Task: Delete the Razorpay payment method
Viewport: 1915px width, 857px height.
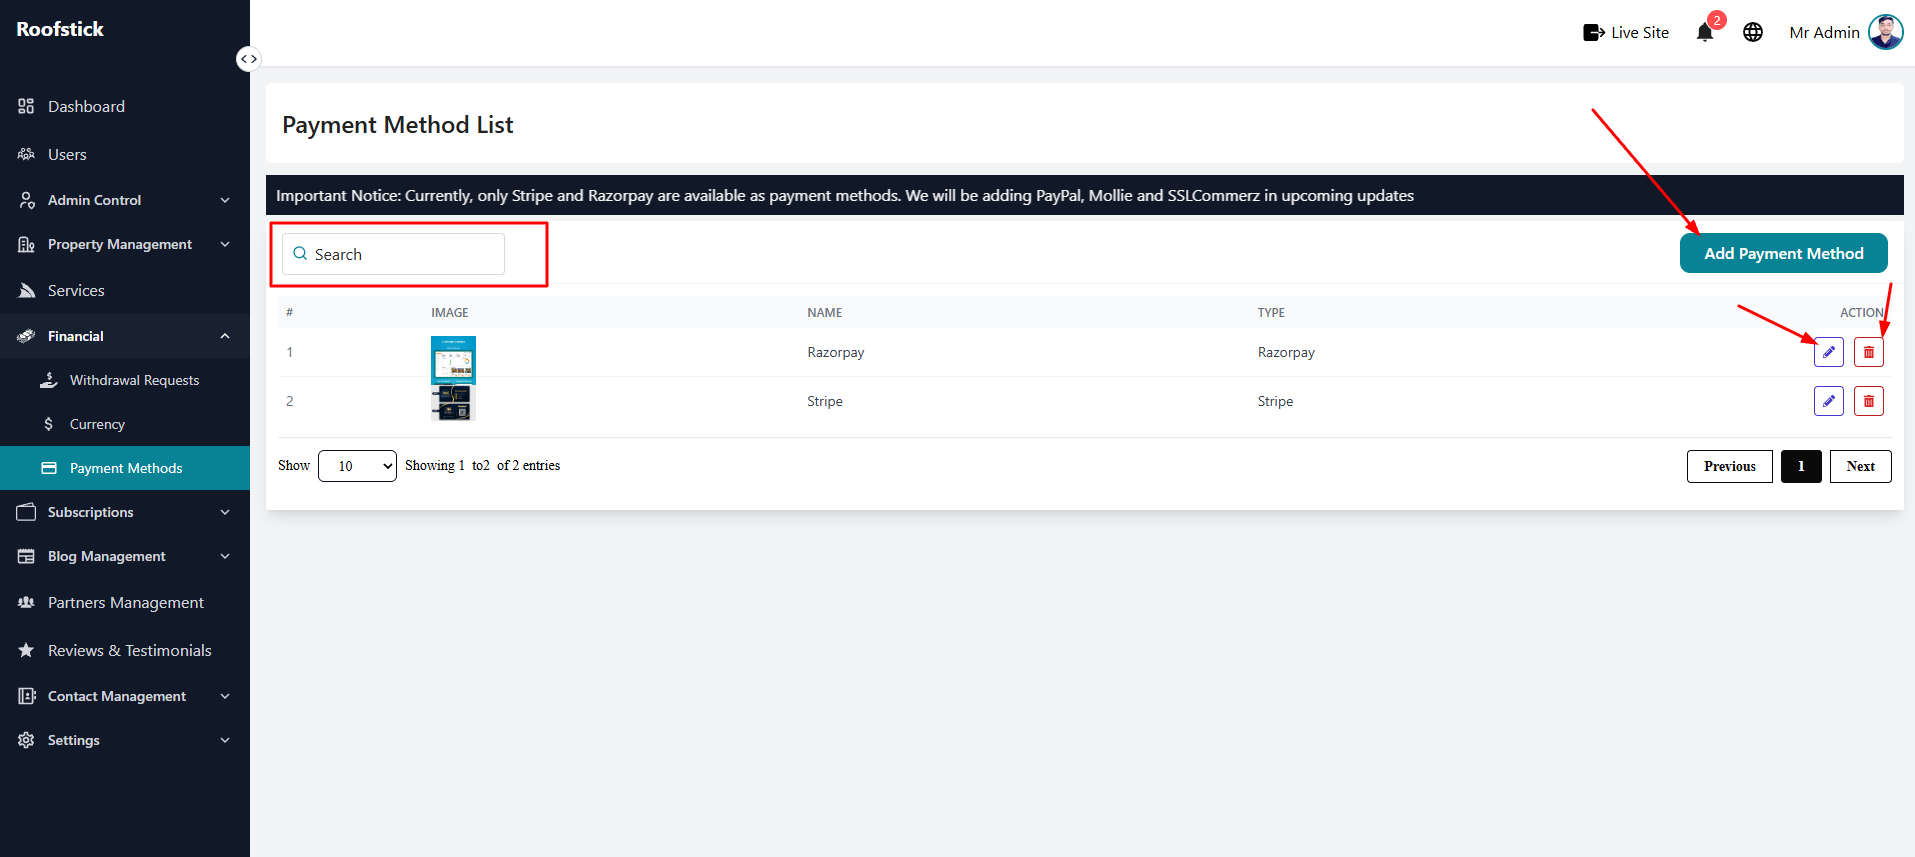Action: [1868, 352]
